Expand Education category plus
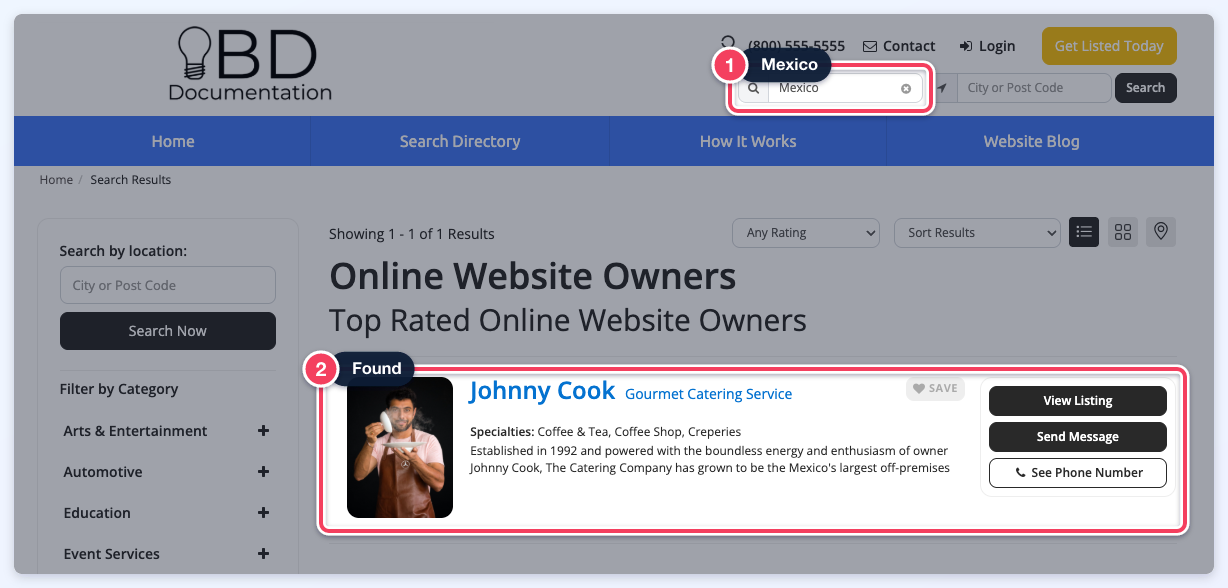This screenshot has height=588, width=1228. pyautogui.click(x=264, y=513)
